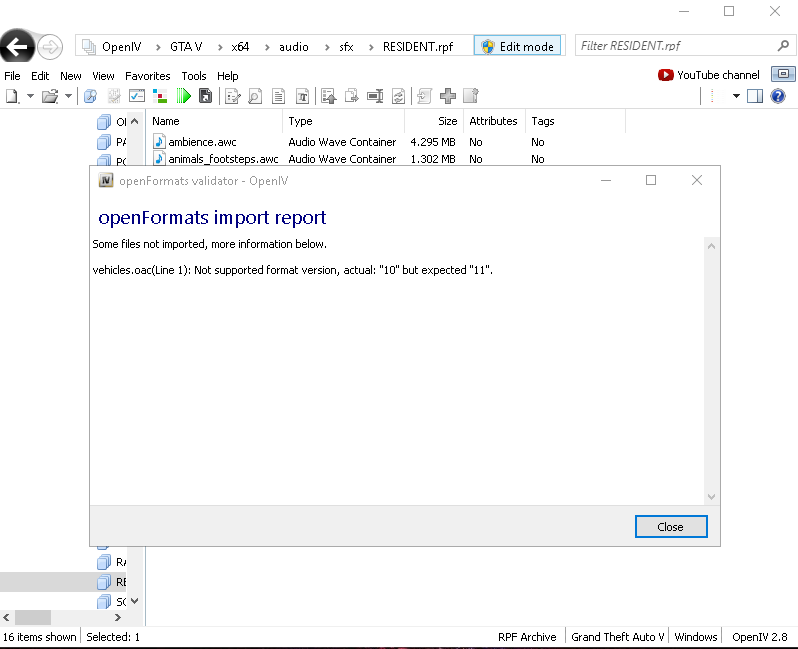Expand chevron after GTA V in breadcrumb
Image resolution: width=798 pixels, height=649 pixels.
point(220,47)
